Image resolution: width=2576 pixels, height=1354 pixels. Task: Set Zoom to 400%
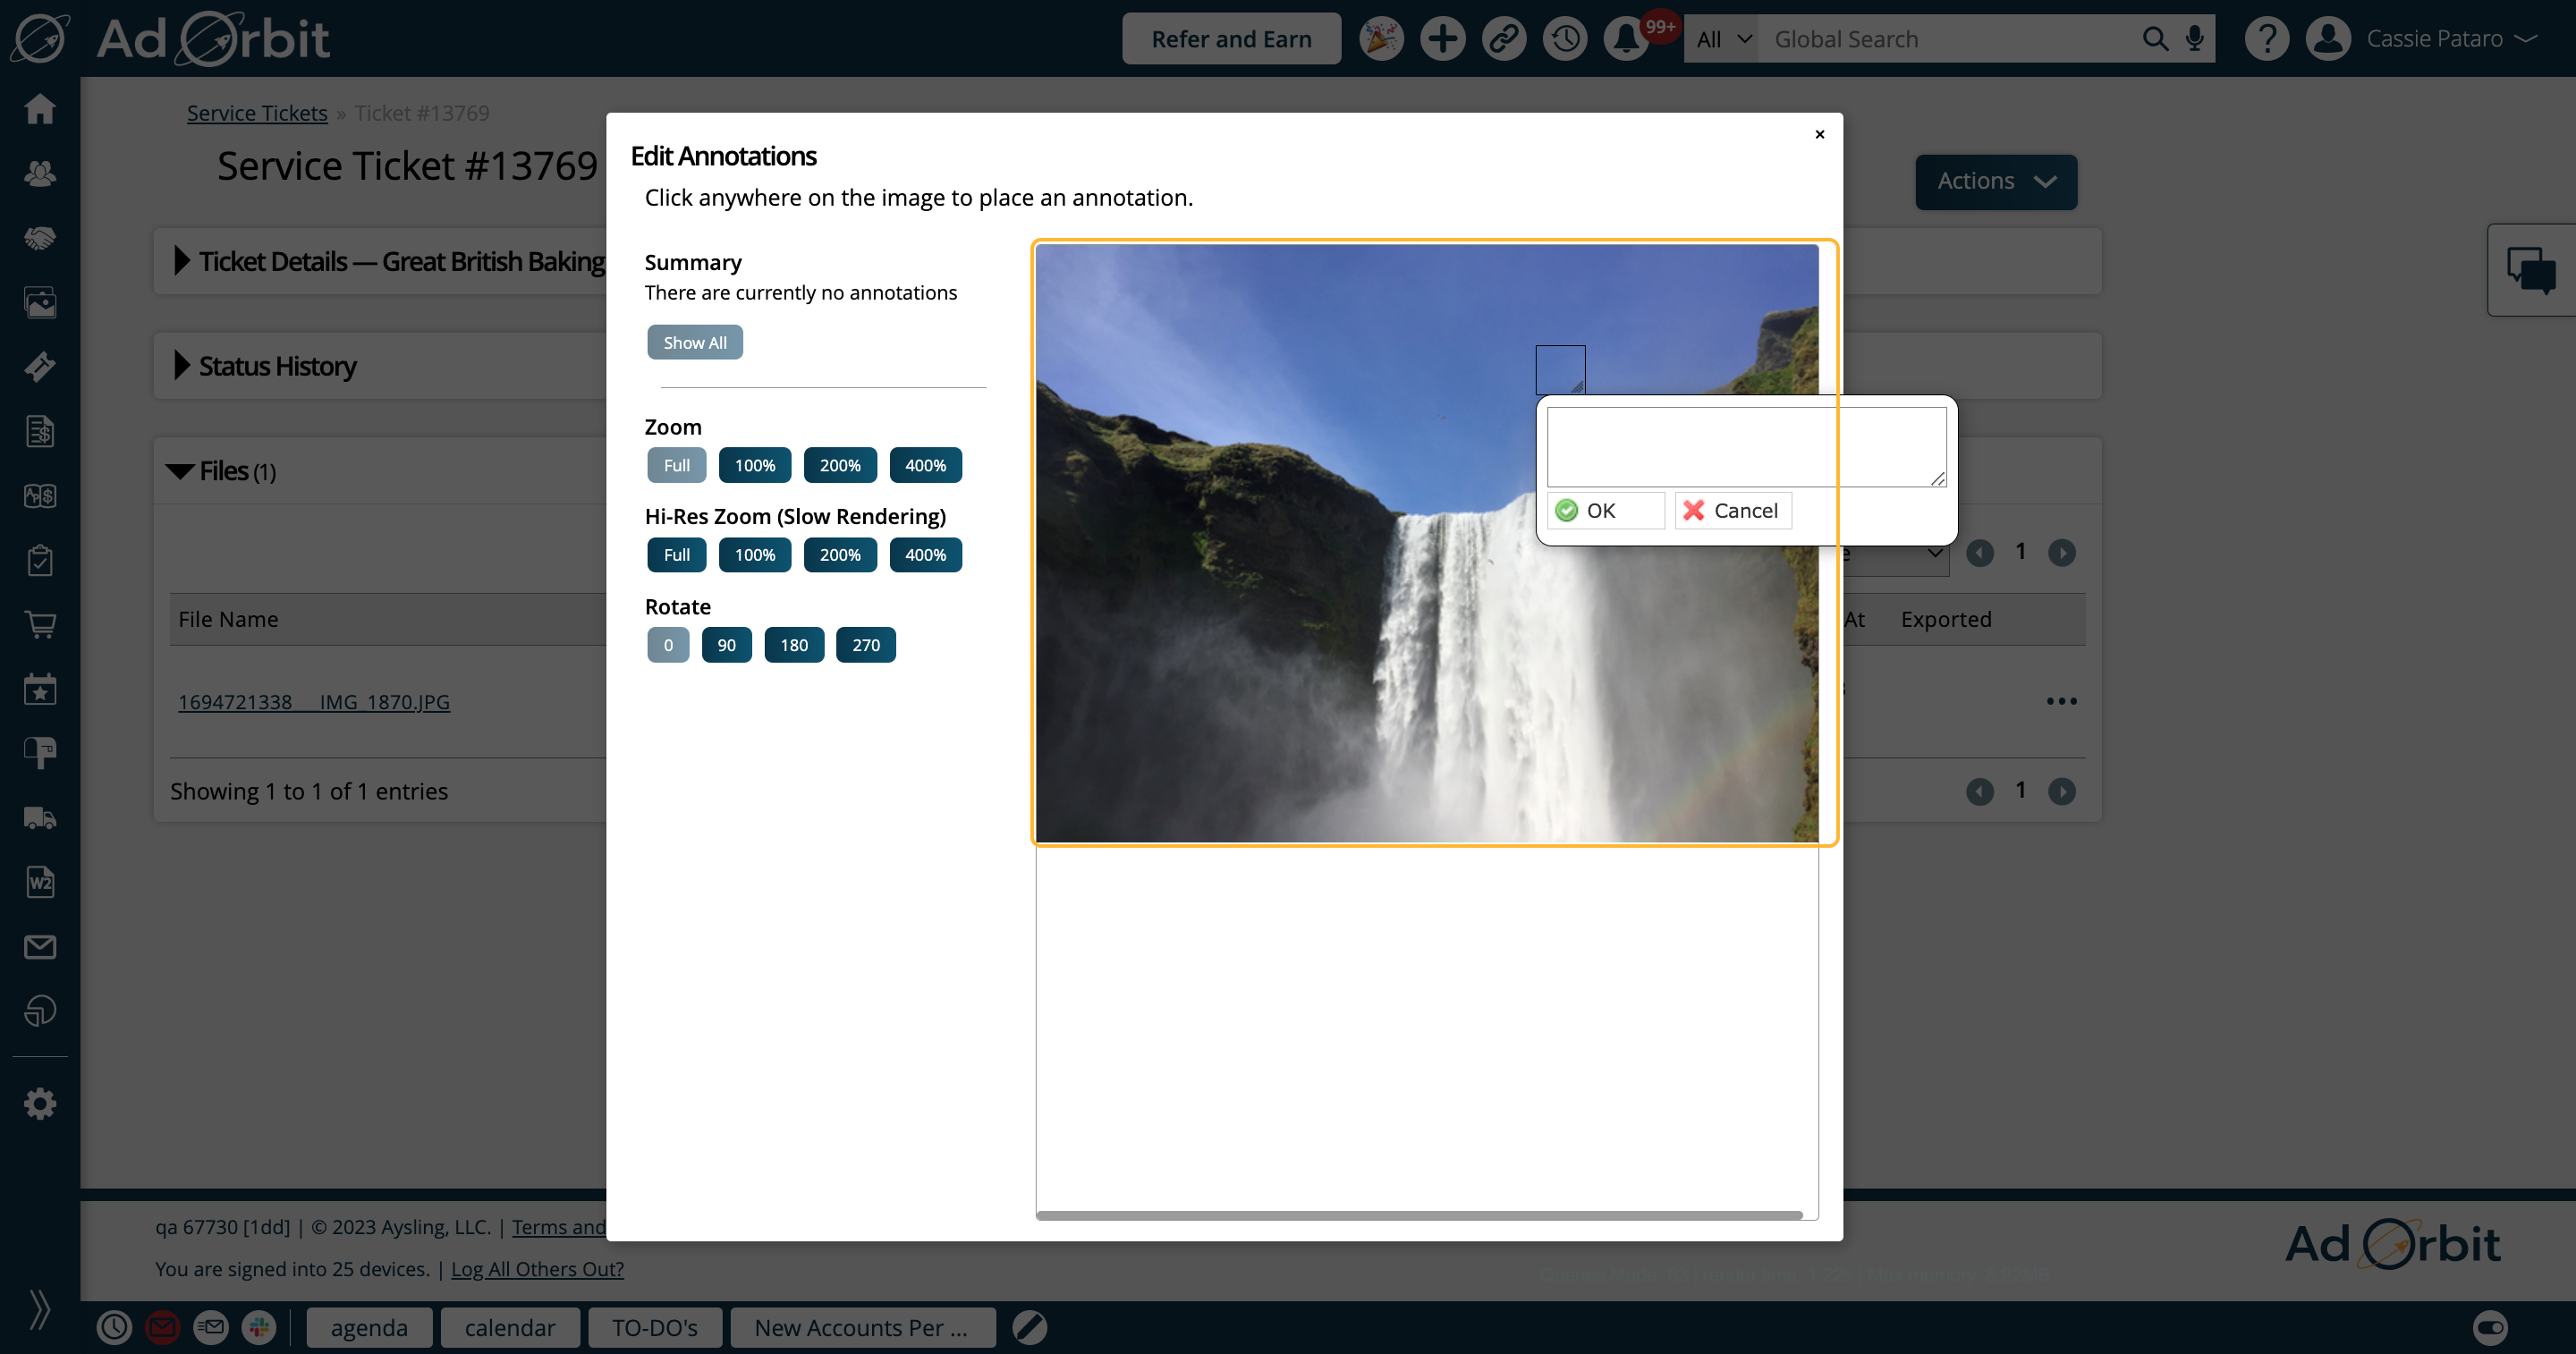pos(925,465)
